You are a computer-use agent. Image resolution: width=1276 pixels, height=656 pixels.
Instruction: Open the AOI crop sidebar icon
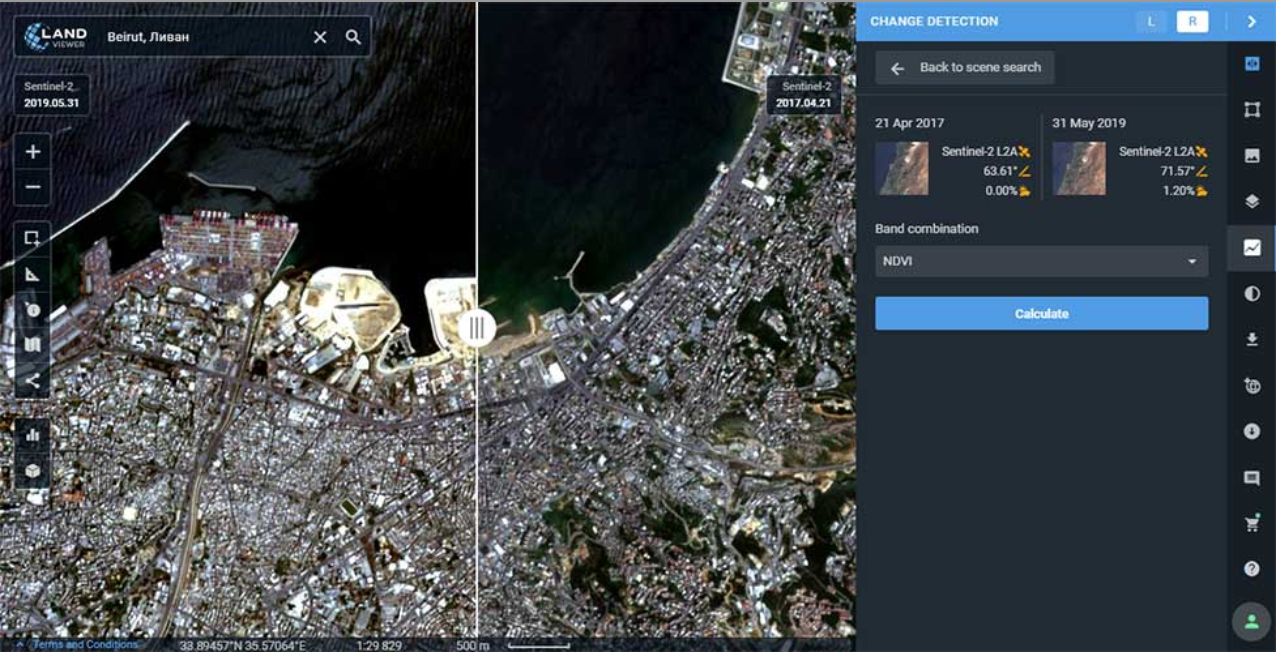click(x=1251, y=109)
